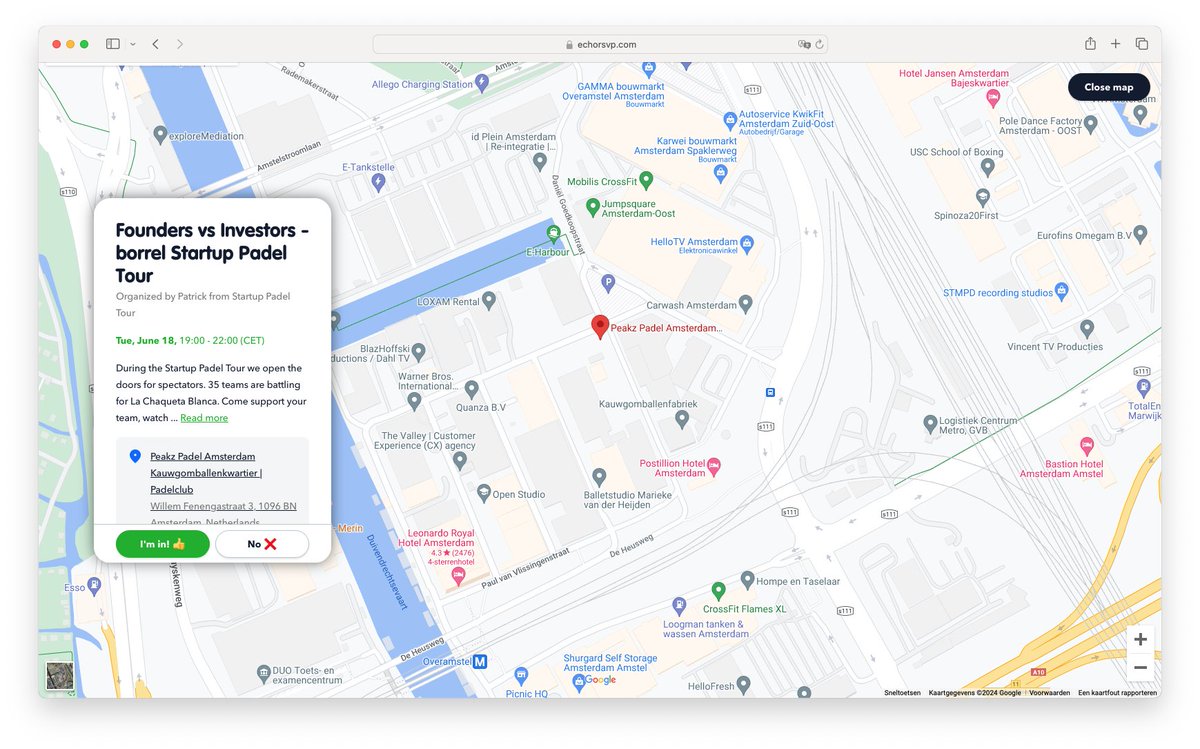Click the Karwei bouwmarkt shop marker
Image resolution: width=1200 pixels, height=749 pixels.
pyautogui.click(x=720, y=172)
